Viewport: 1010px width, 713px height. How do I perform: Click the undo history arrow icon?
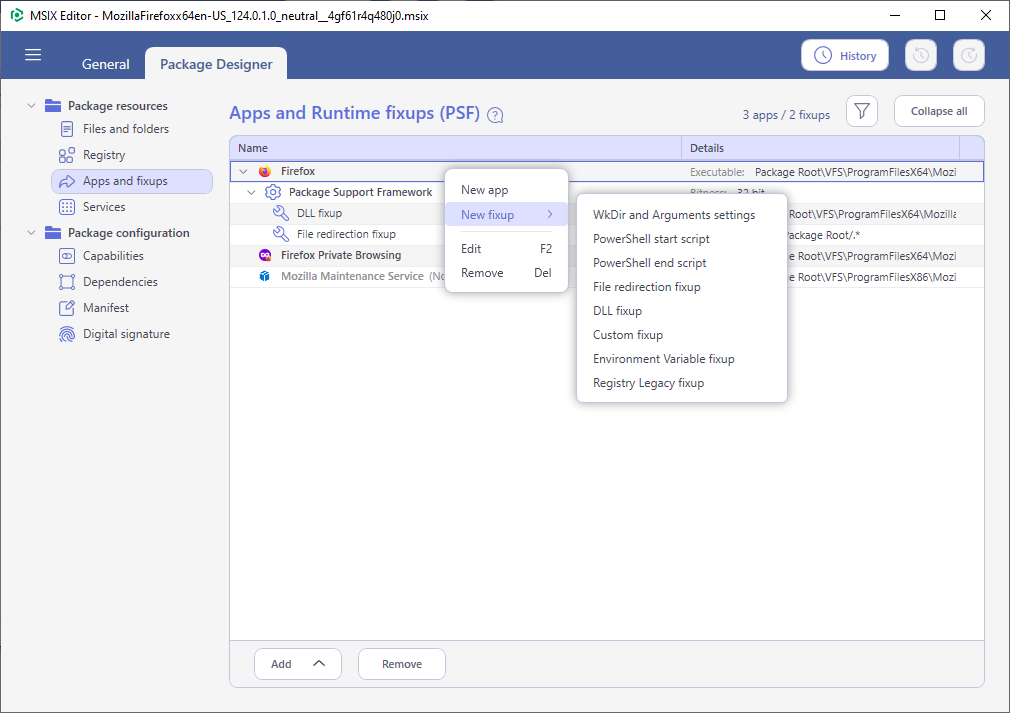[x=920, y=55]
